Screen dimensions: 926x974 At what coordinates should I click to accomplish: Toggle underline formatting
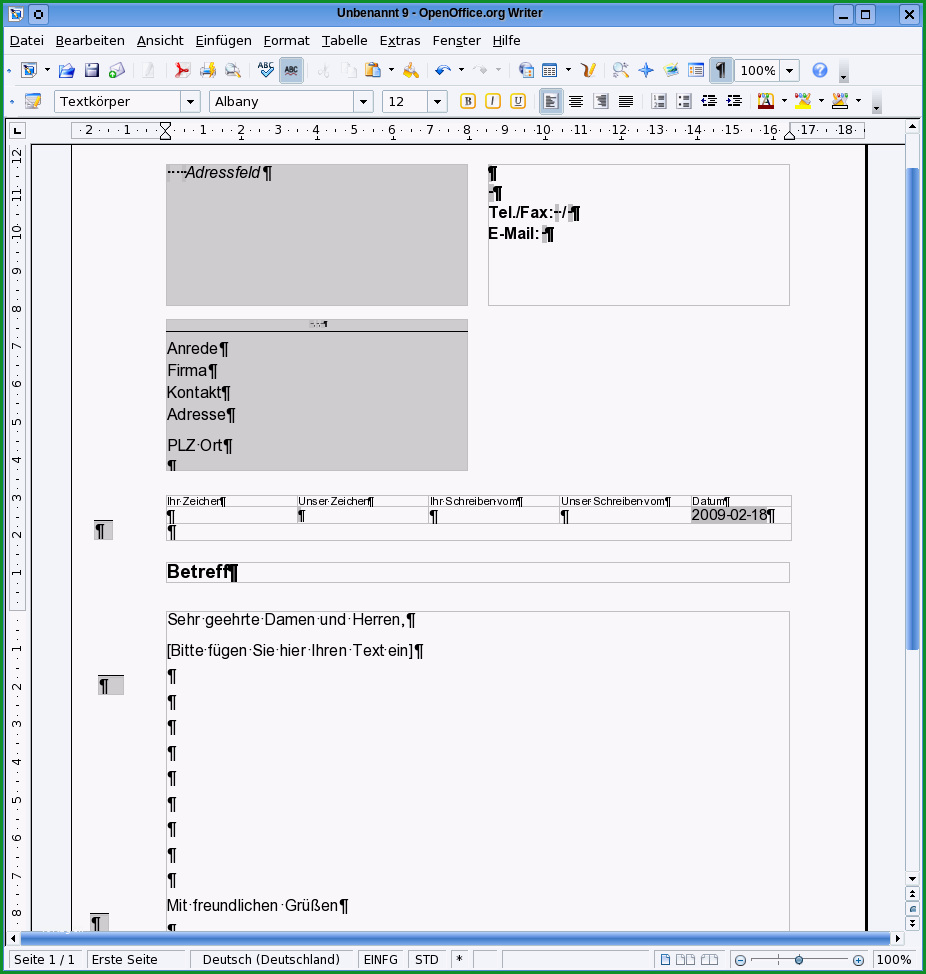(518, 101)
